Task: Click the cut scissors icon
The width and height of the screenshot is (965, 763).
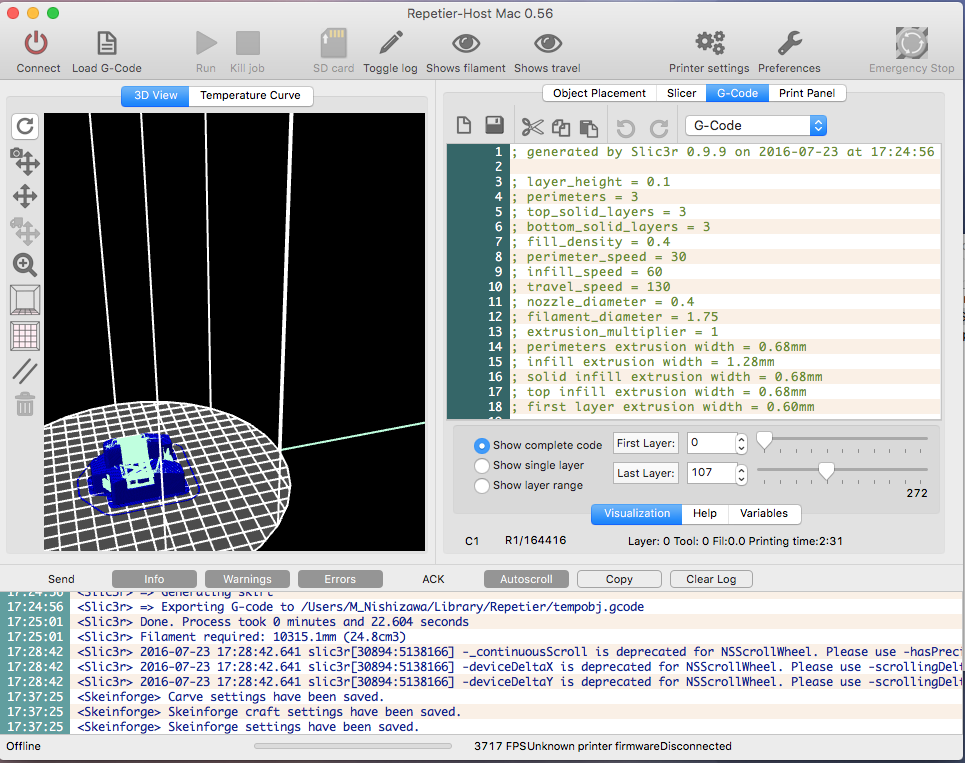Action: click(532, 126)
